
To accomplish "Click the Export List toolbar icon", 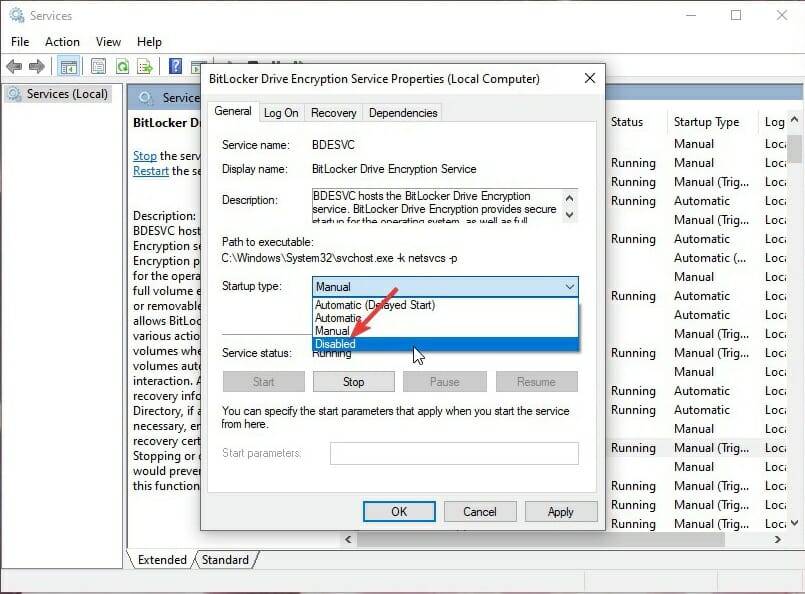I will pos(146,65).
